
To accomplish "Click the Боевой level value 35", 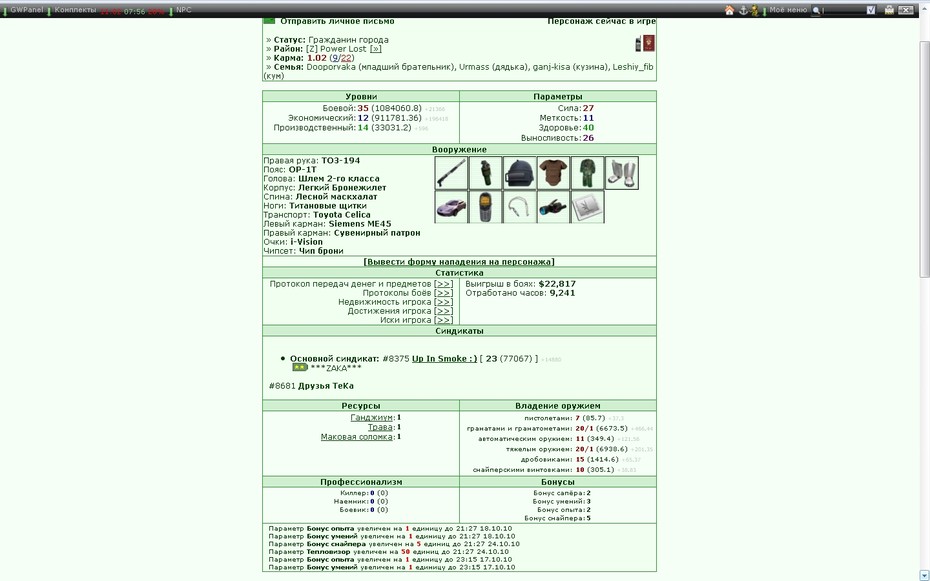I will tap(363, 108).
